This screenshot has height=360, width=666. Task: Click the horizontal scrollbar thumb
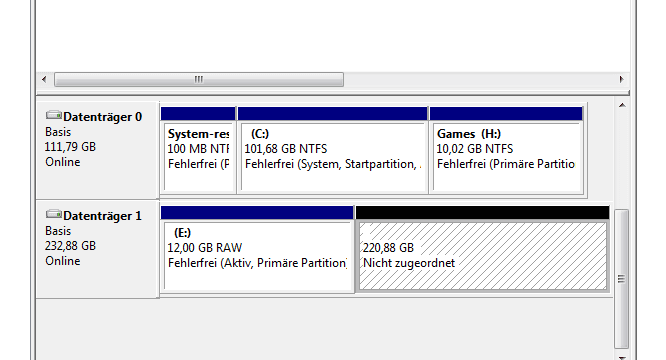[x=199, y=79]
